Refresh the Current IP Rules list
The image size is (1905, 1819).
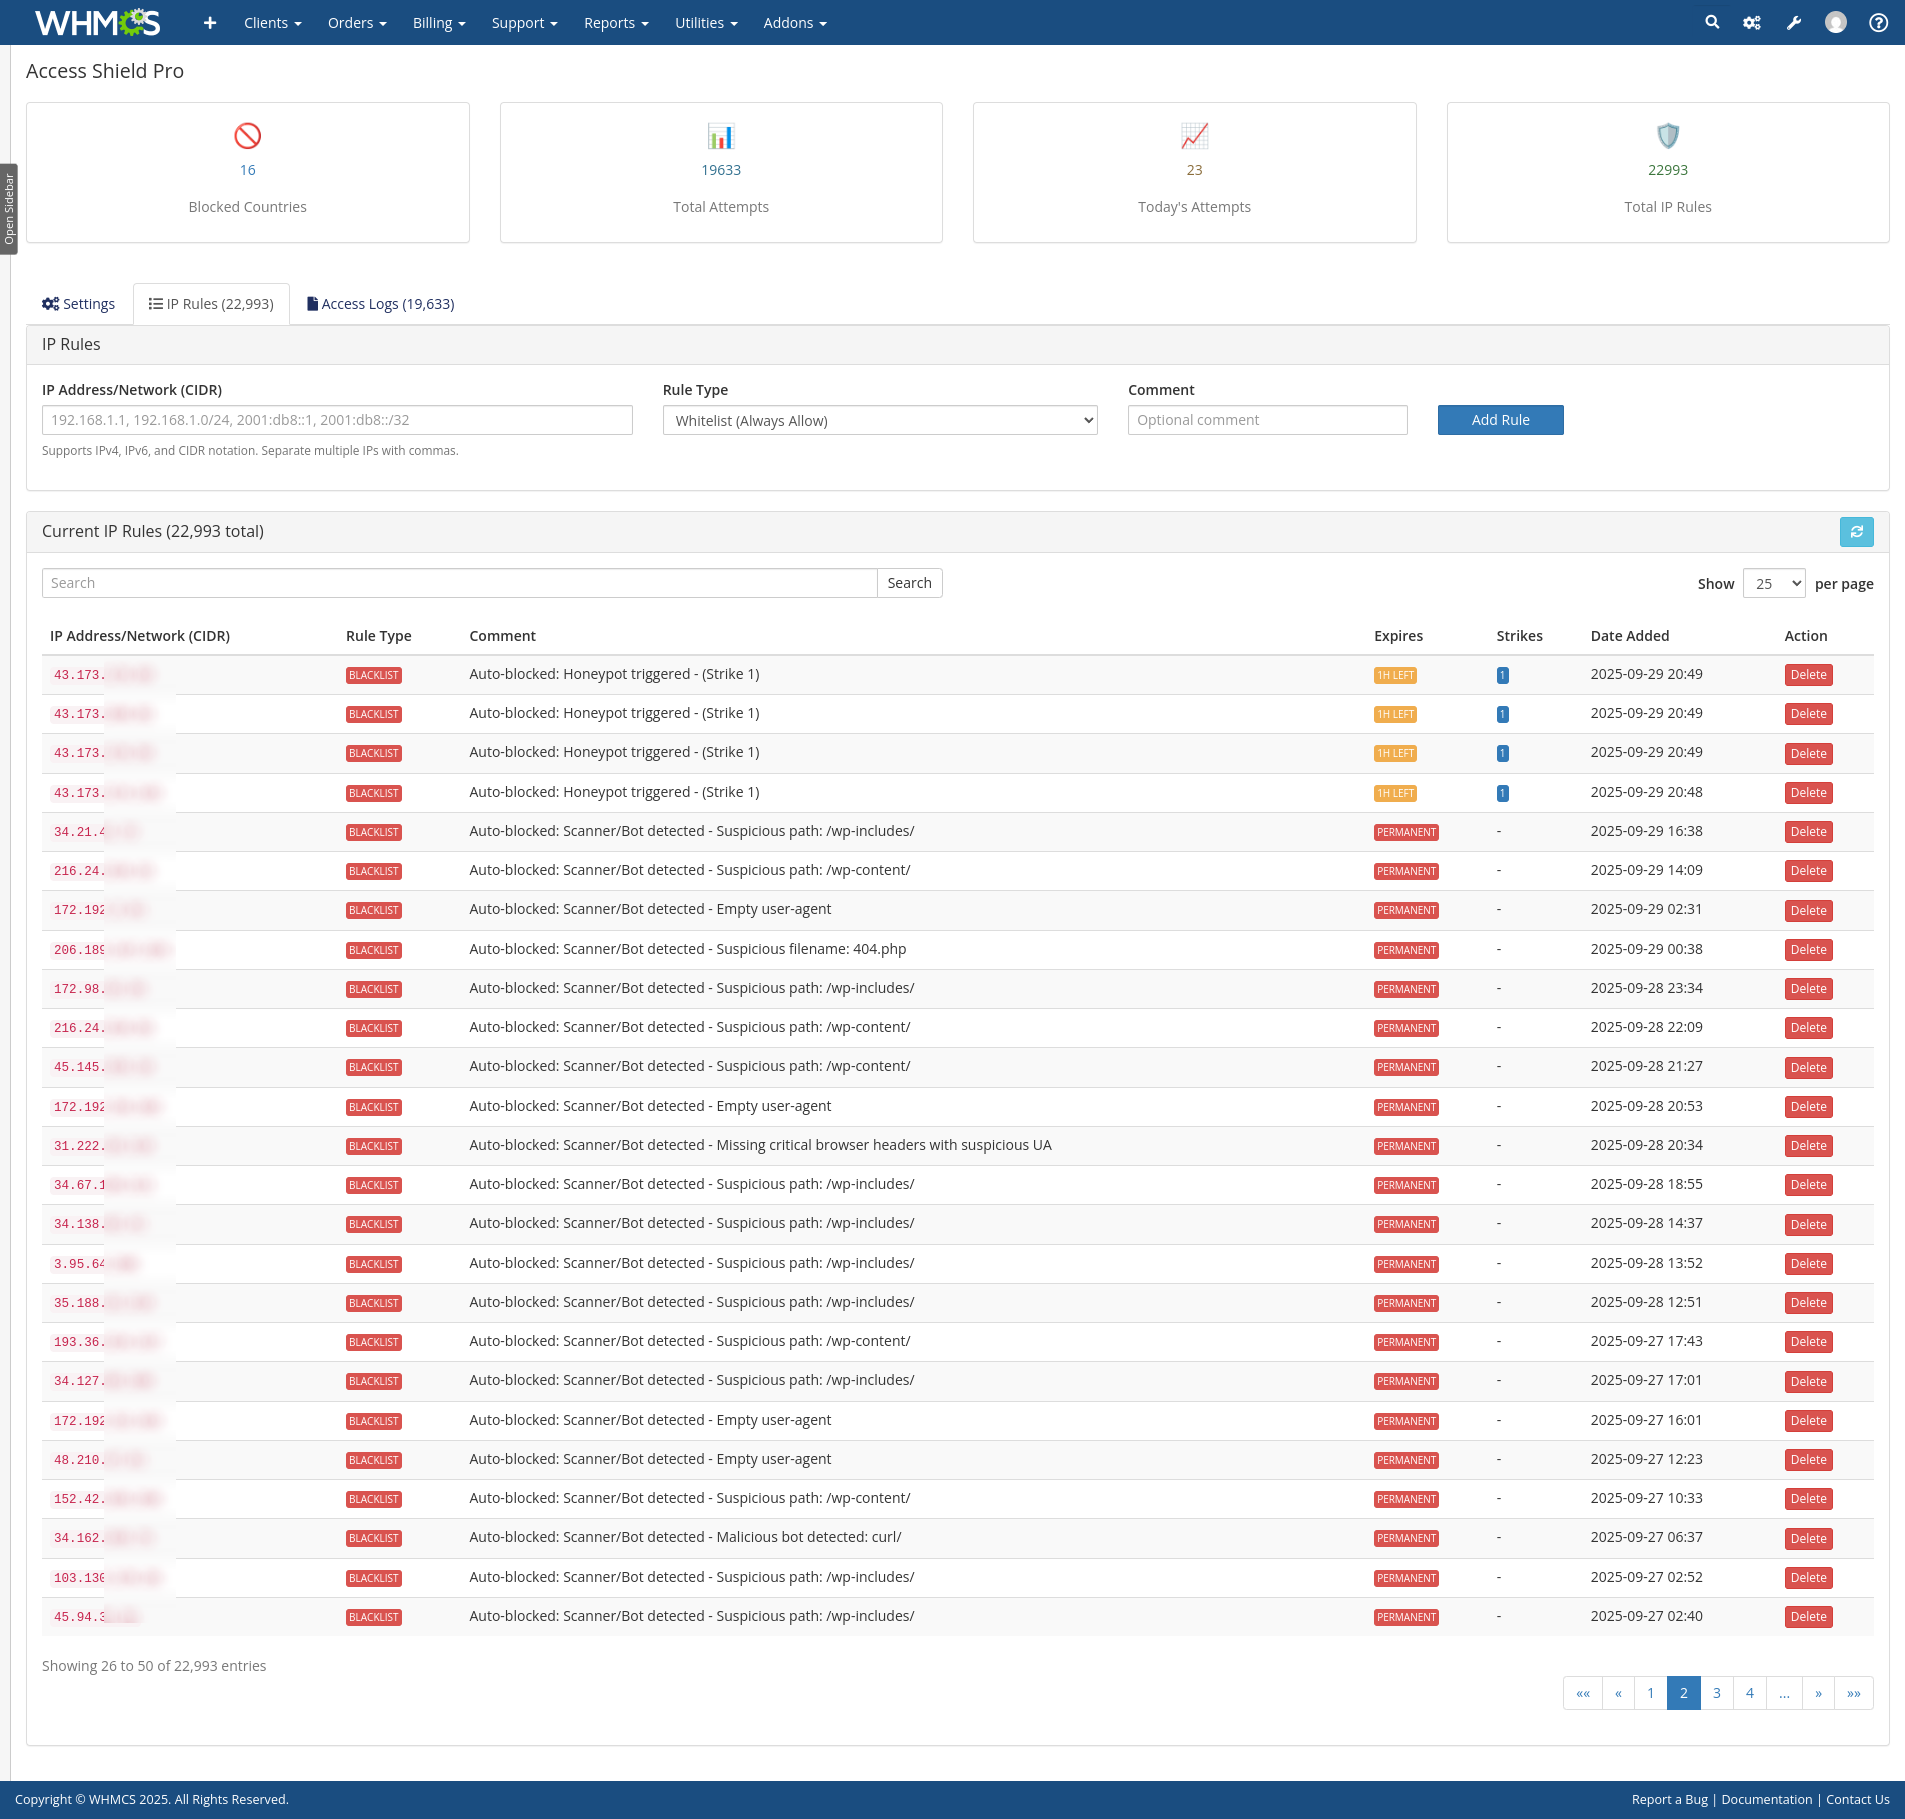click(x=1856, y=532)
